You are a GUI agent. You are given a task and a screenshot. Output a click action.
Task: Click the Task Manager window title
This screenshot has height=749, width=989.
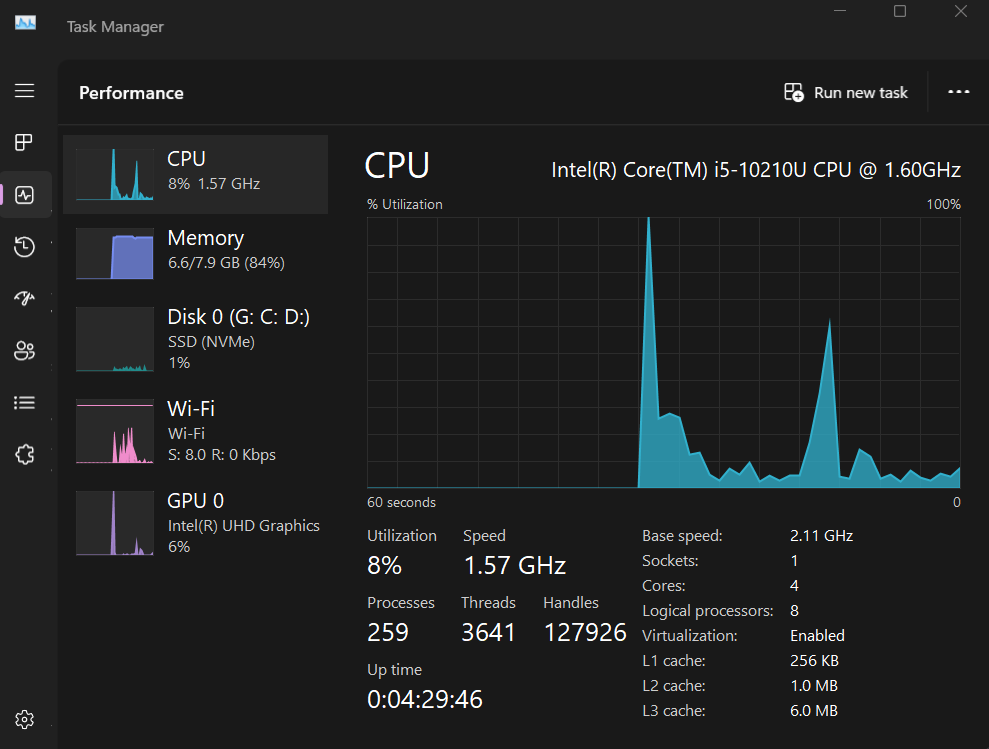[115, 27]
